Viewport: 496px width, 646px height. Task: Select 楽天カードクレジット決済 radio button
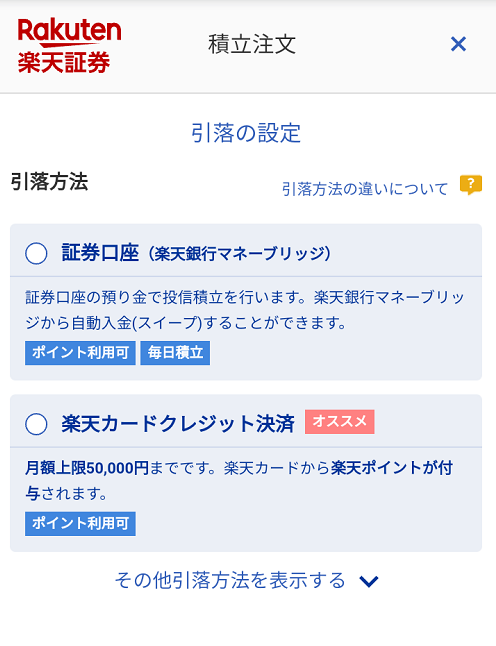pos(36,424)
